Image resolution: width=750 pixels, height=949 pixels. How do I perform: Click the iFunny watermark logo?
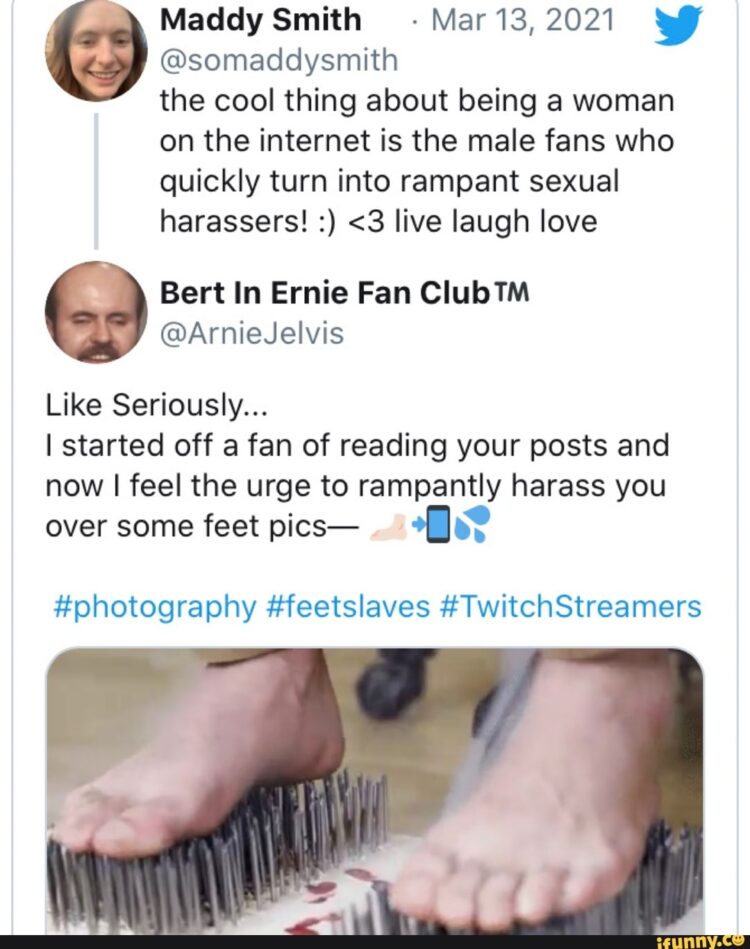pos(710,939)
